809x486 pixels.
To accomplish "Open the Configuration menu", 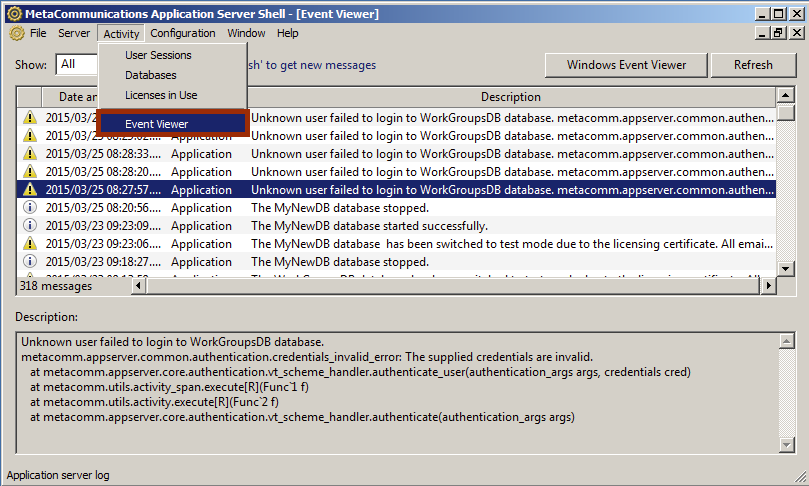I will (x=183, y=33).
